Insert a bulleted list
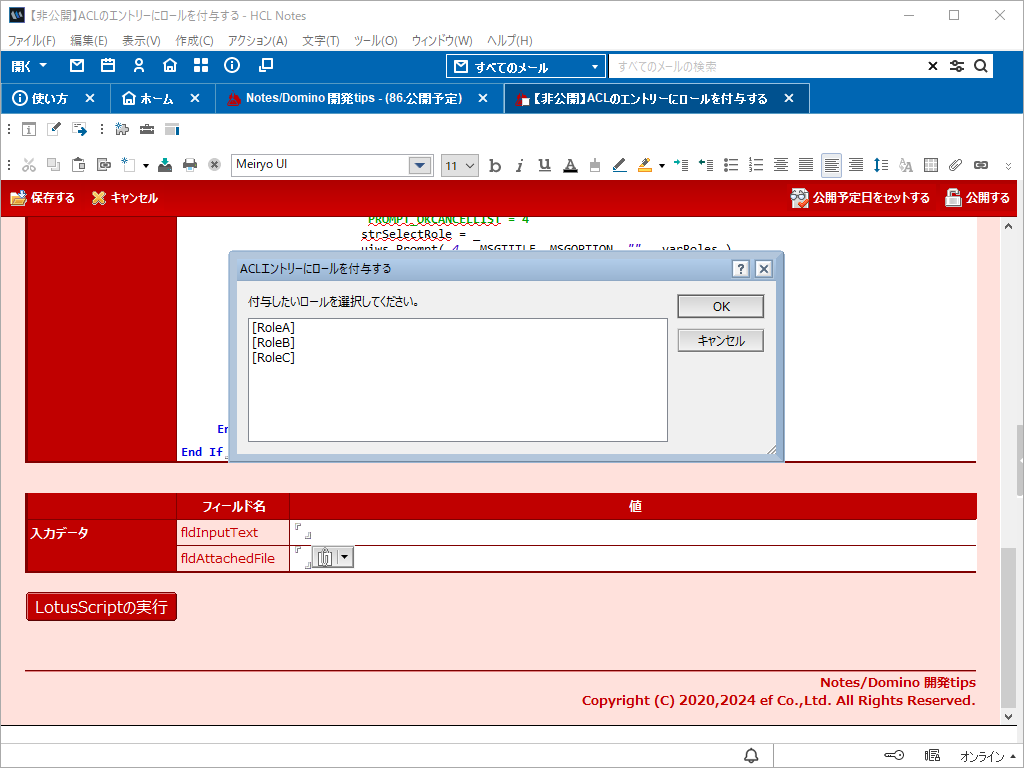The image size is (1024, 768). (x=731, y=166)
